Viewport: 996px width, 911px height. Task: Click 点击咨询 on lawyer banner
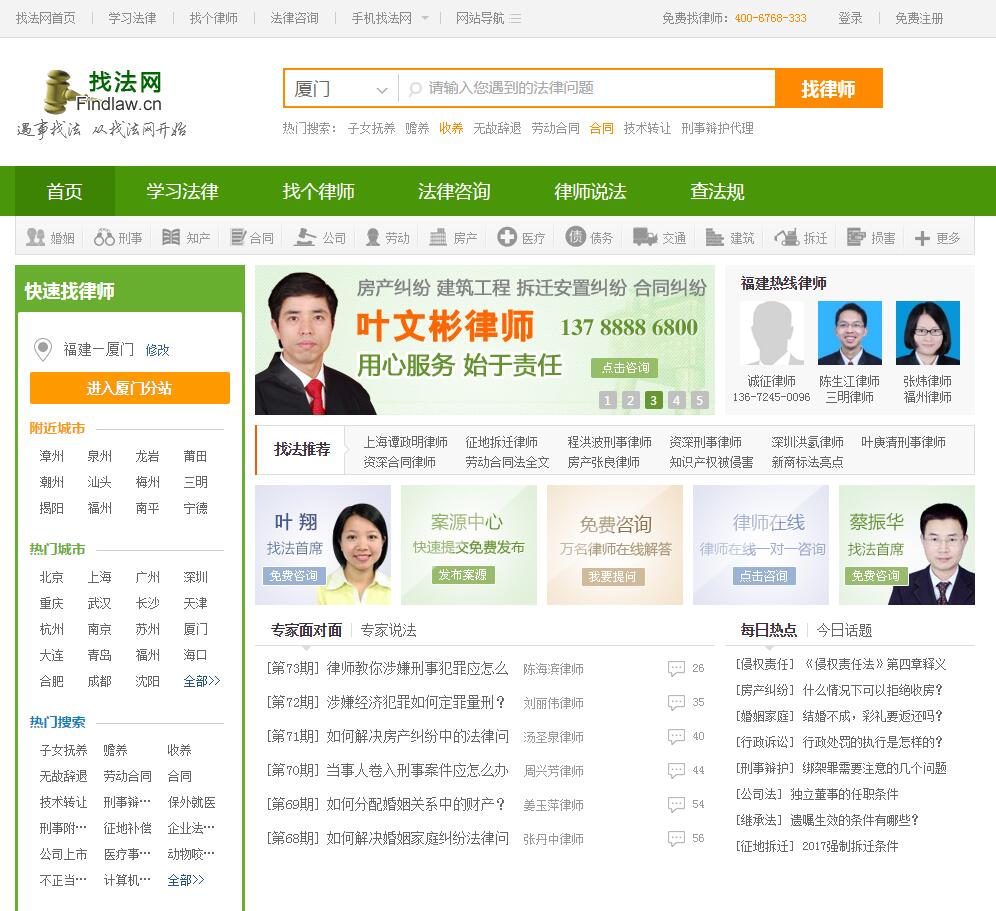tap(625, 368)
